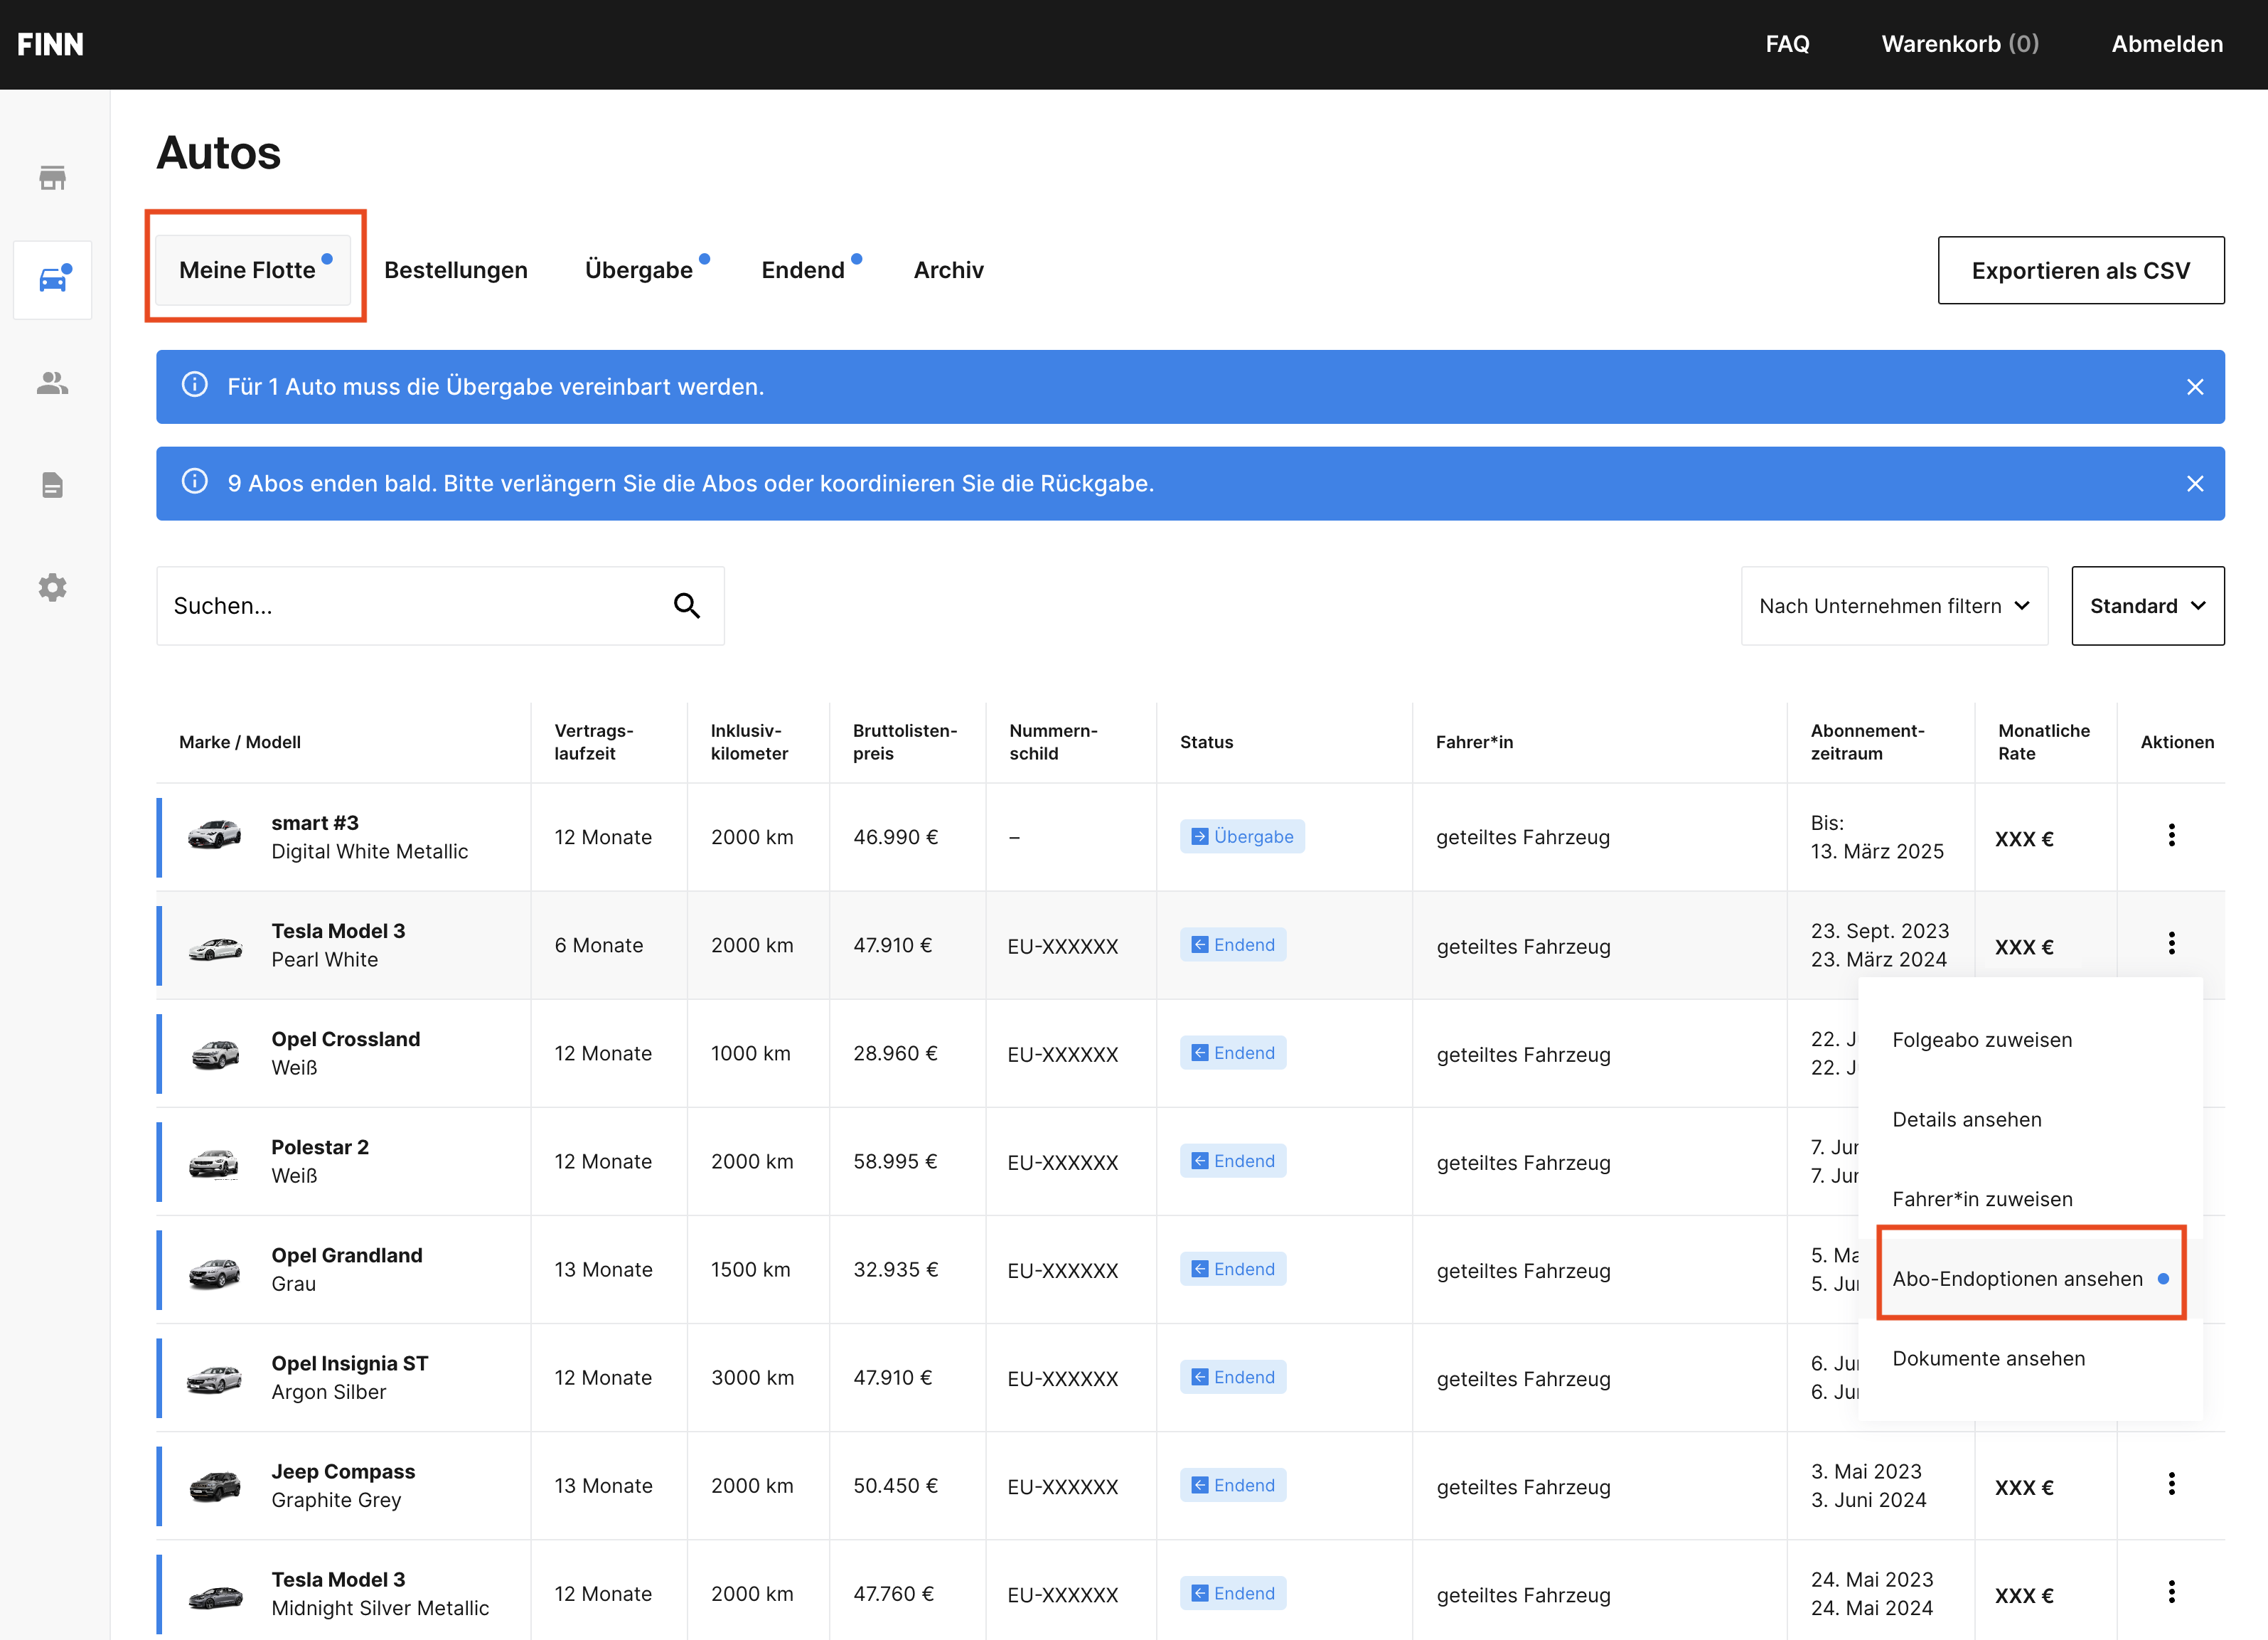
Task: Open the store icon in sidebar
Action: click(52, 178)
